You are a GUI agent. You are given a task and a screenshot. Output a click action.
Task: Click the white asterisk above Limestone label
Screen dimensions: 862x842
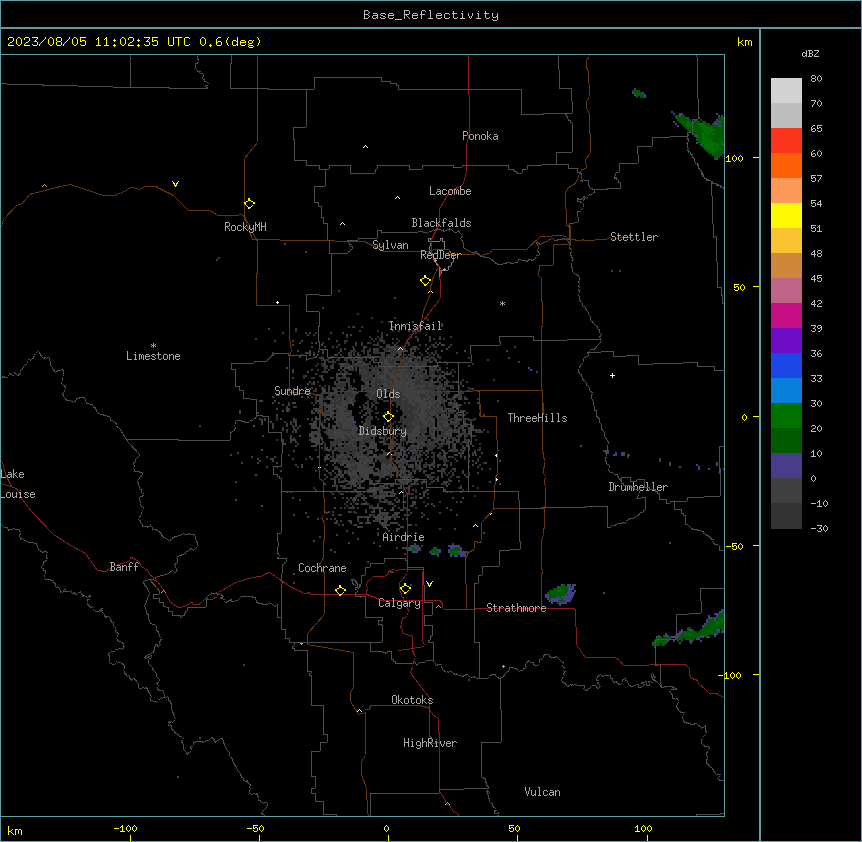click(x=153, y=346)
